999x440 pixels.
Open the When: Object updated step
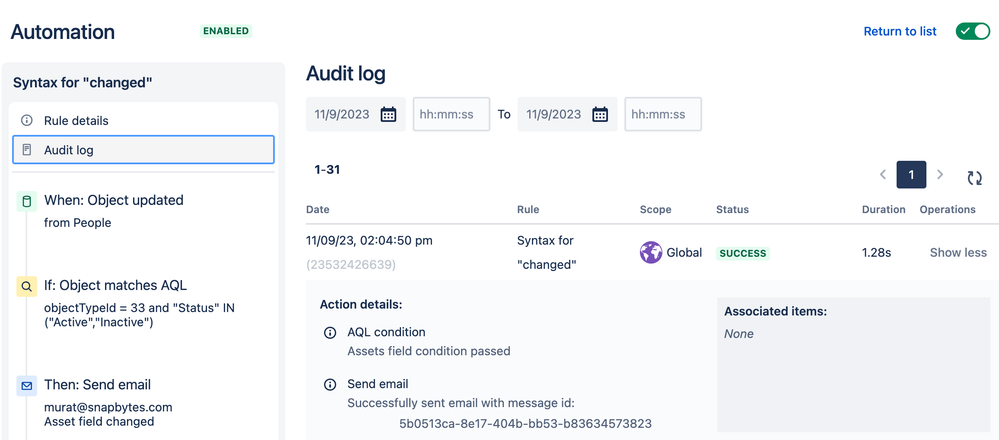pyautogui.click(x=113, y=200)
